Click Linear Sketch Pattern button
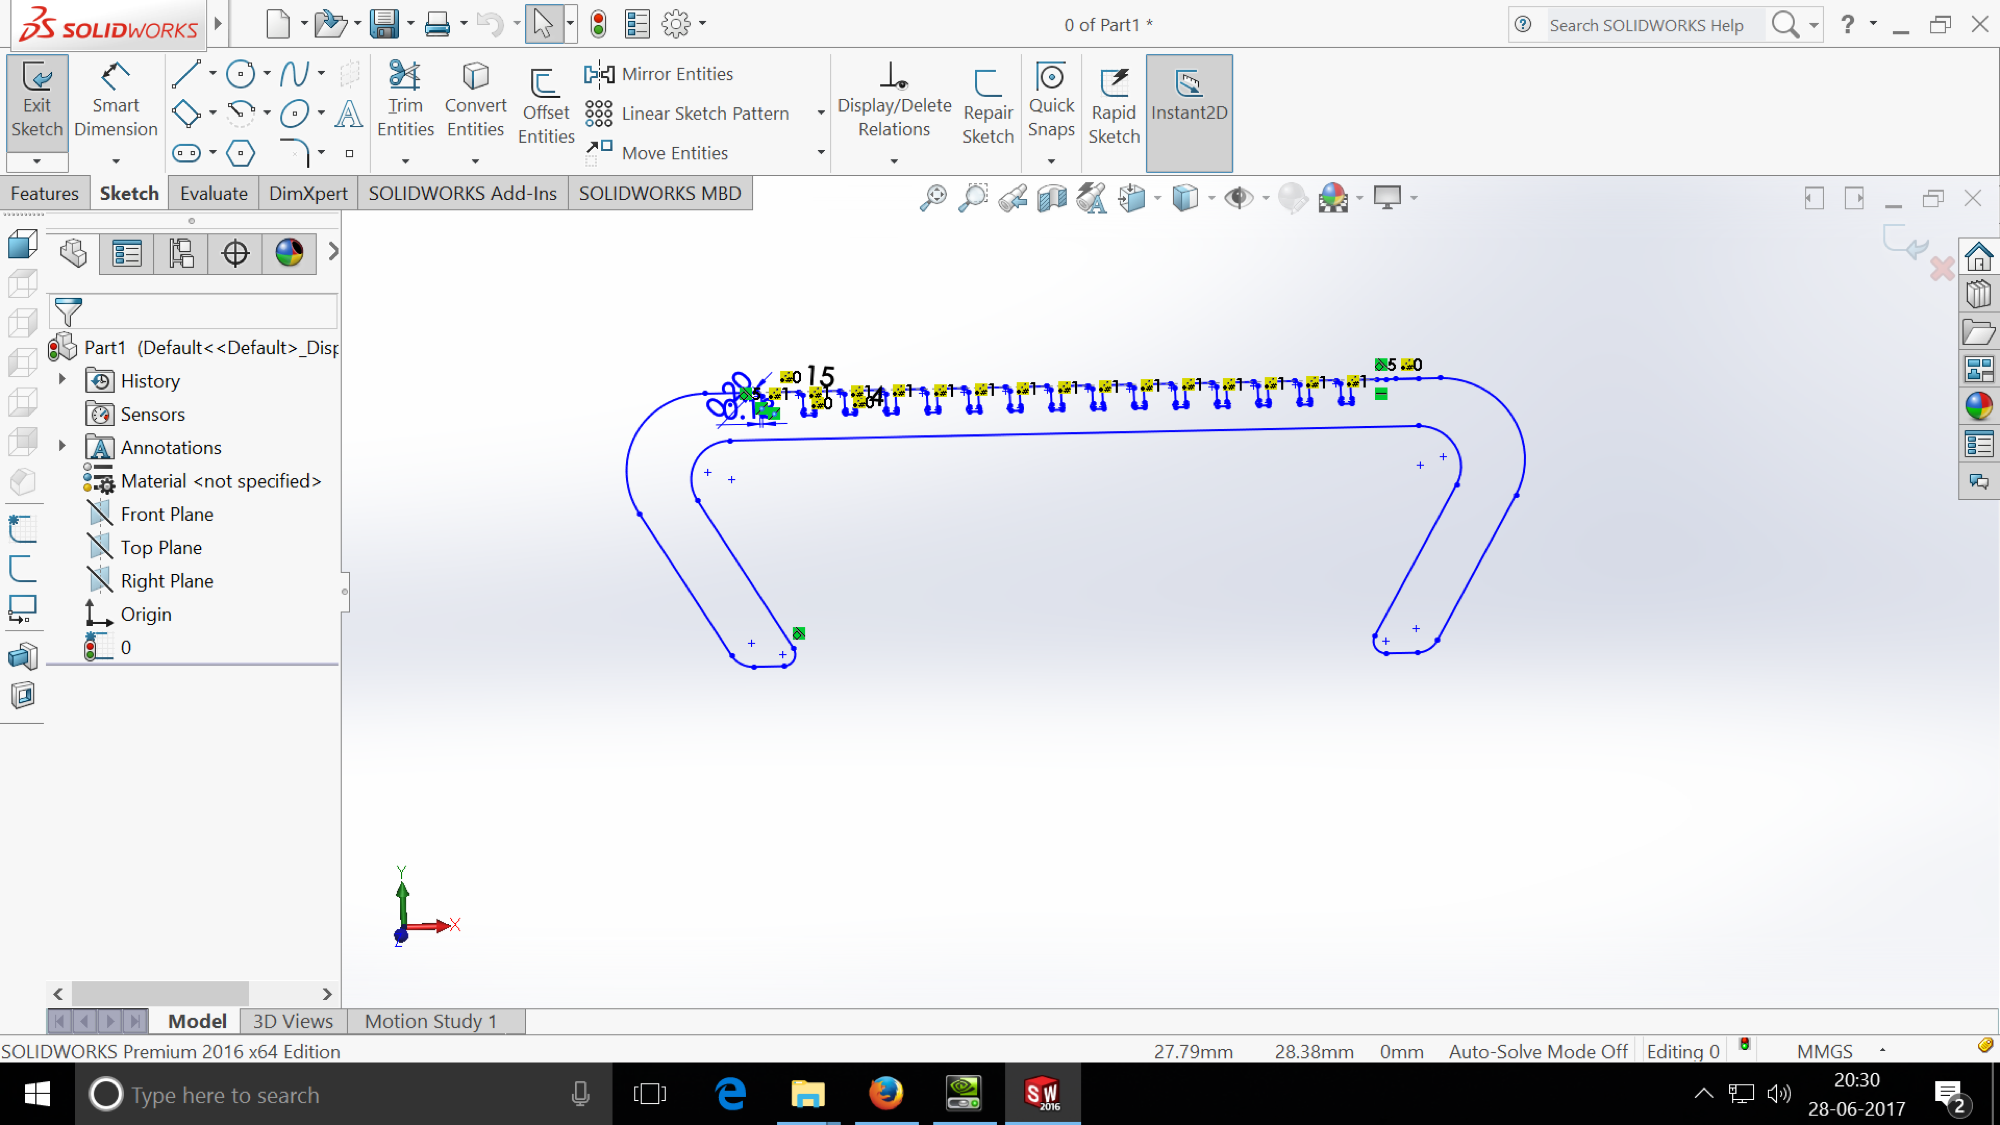Image resolution: width=2000 pixels, height=1125 pixels. click(x=687, y=113)
